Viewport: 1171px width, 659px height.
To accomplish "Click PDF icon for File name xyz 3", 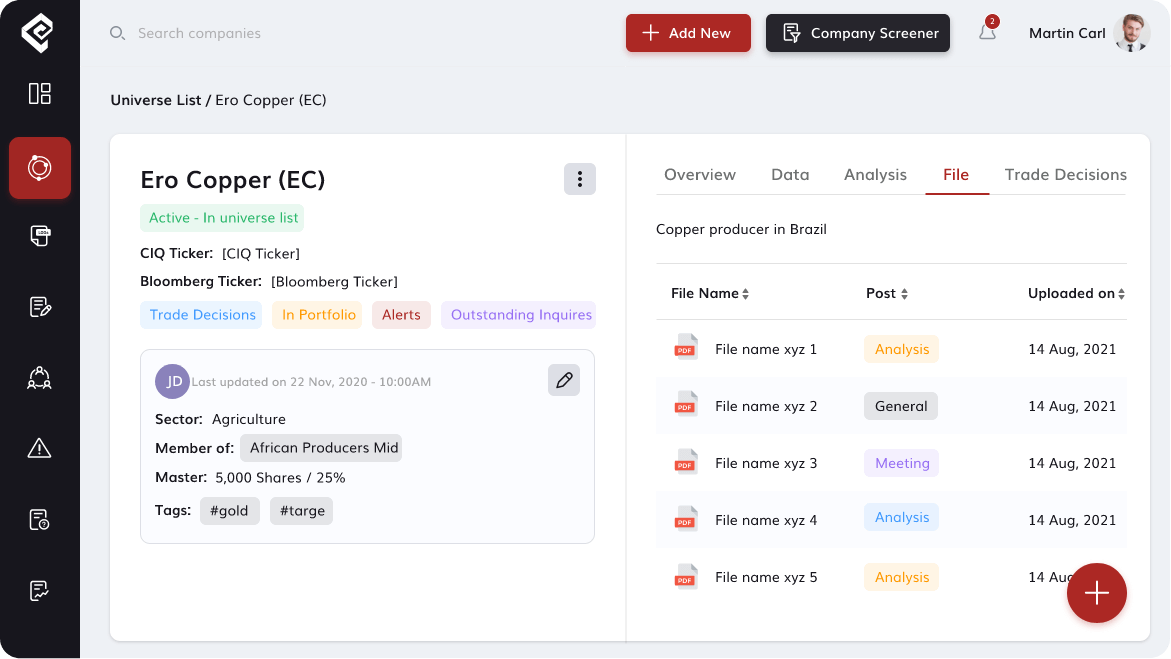I will point(686,462).
